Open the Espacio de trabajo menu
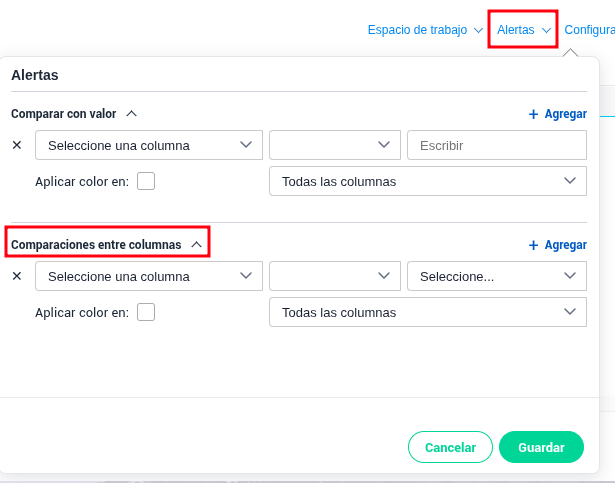Screen dimensions: 615x483 425,30
